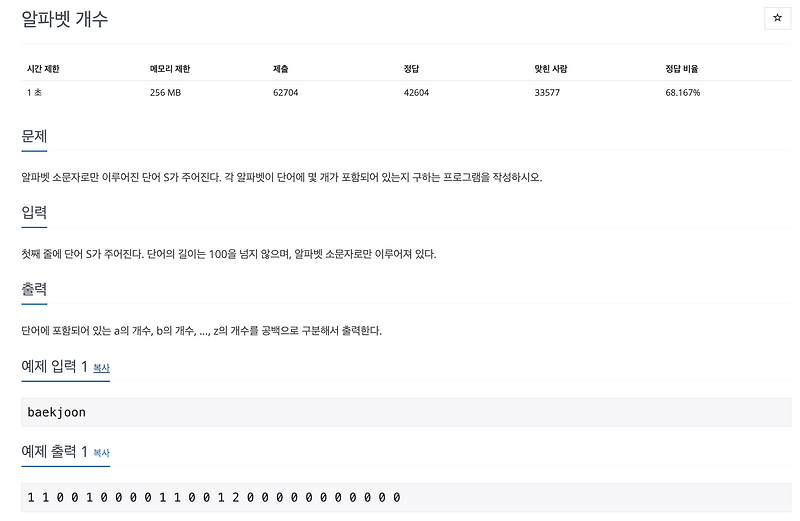Copy example output 1 via 복사 link

click(x=101, y=453)
